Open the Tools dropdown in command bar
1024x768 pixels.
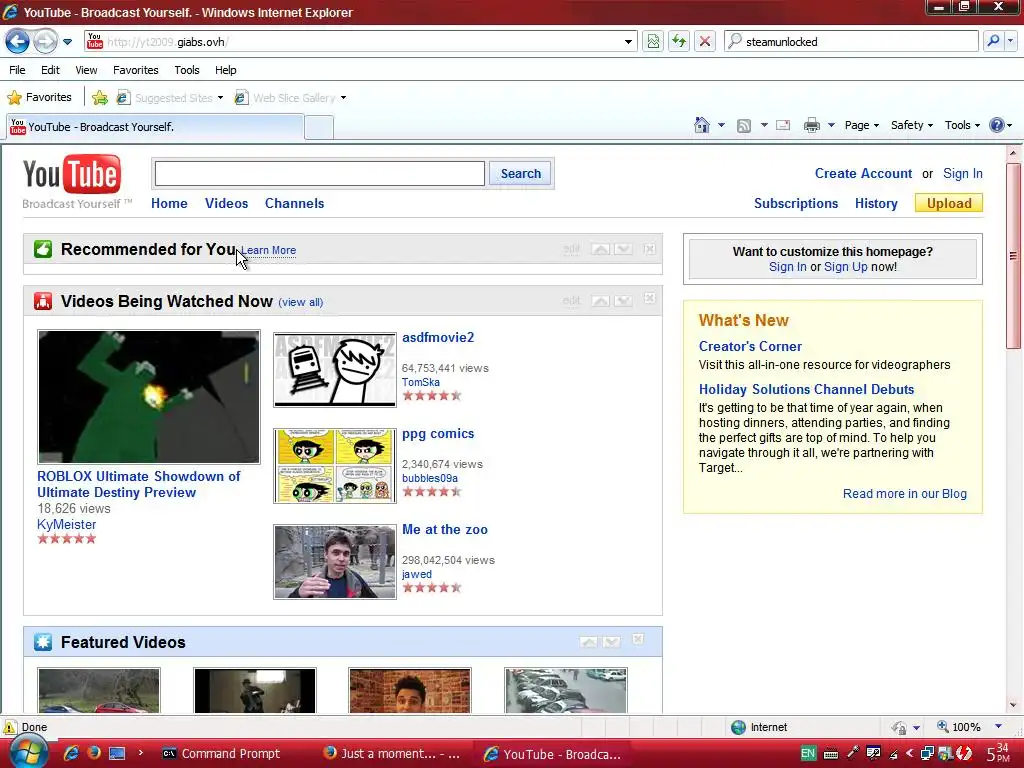pyautogui.click(x=962, y=125)
